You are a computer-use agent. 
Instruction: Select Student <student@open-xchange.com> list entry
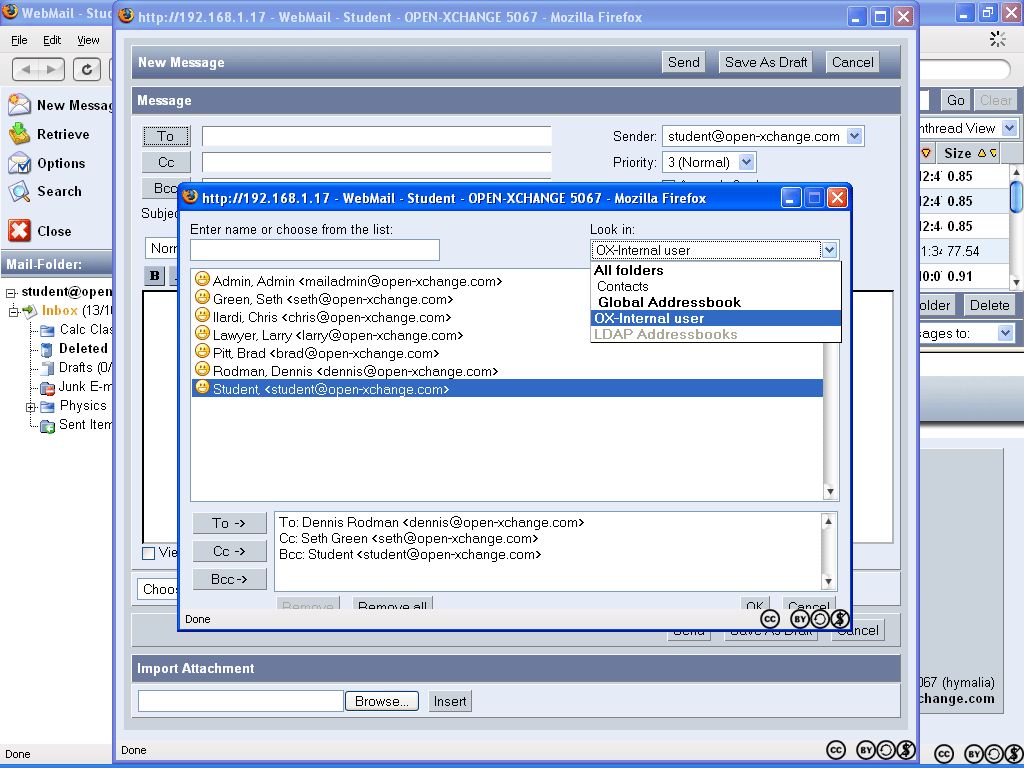click(507, 389)
